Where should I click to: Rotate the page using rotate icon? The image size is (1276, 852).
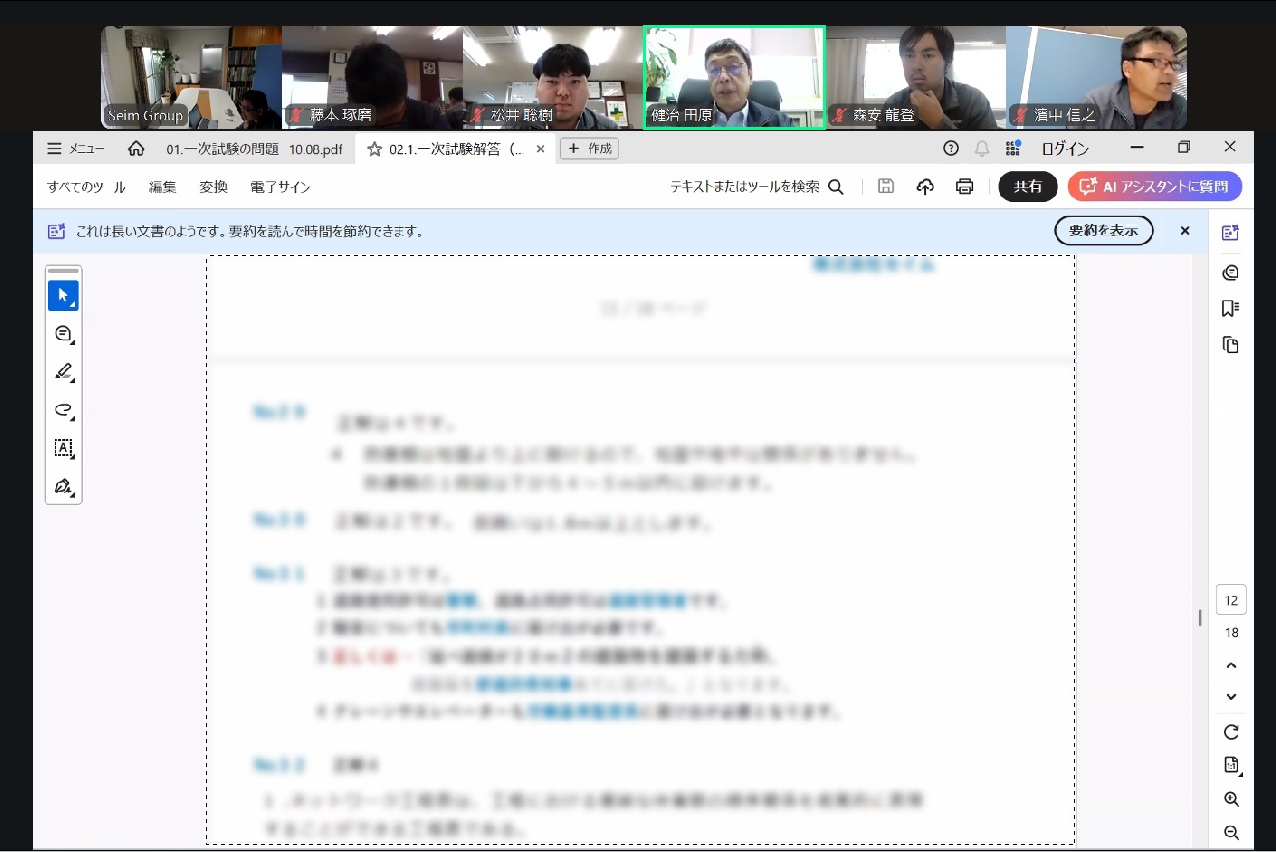pyautogui.click(x=1231, y=732)
